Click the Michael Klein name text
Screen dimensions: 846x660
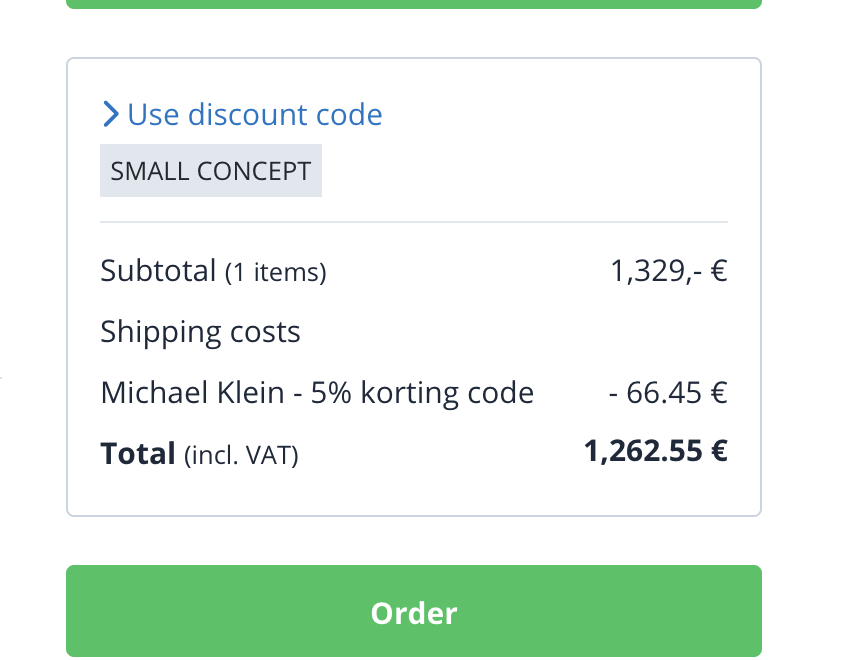tap(192, 393)
